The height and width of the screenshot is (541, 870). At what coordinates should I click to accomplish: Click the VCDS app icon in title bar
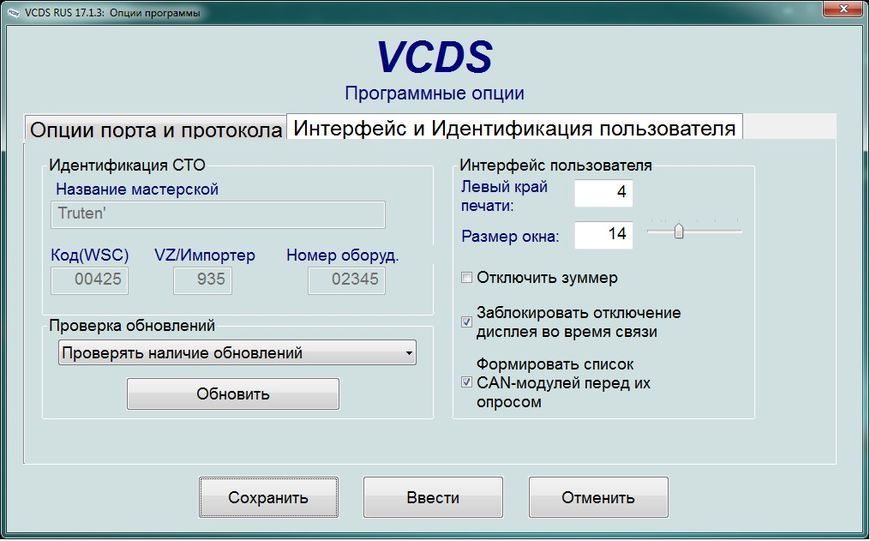click(14, 12)
